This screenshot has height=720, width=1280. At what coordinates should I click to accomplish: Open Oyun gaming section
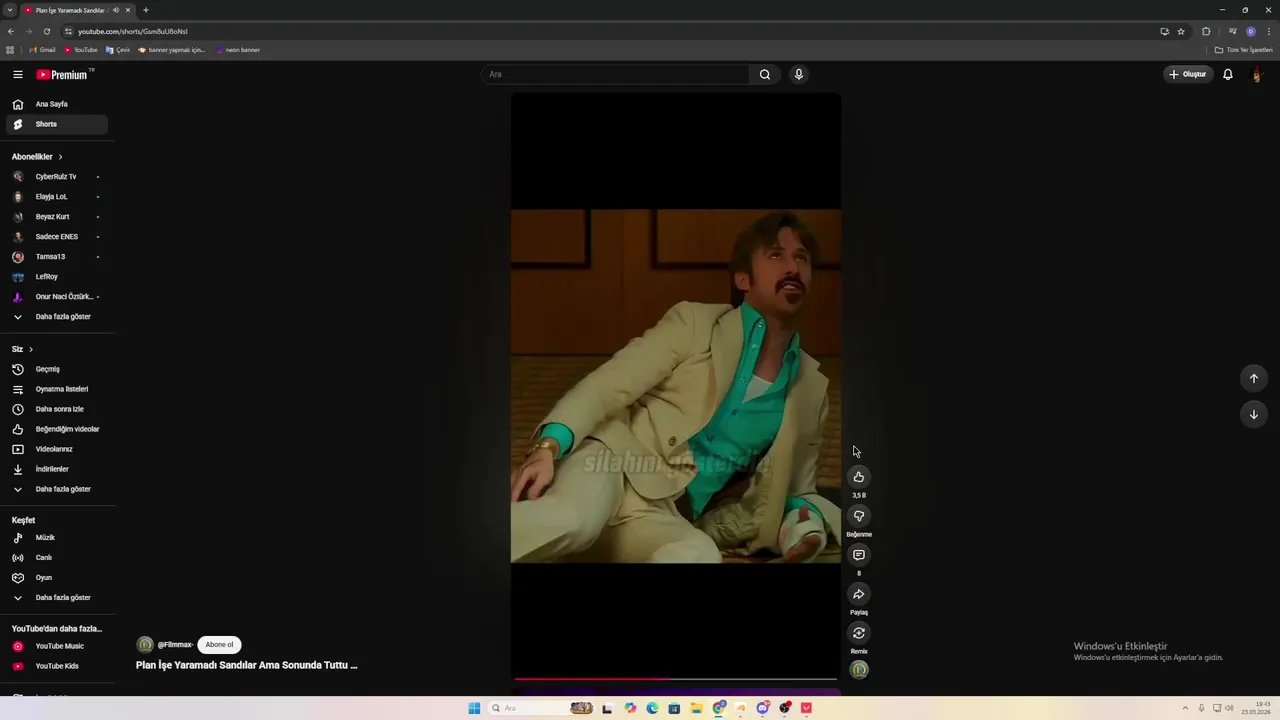pyautogui.click(x=57, y=578)
